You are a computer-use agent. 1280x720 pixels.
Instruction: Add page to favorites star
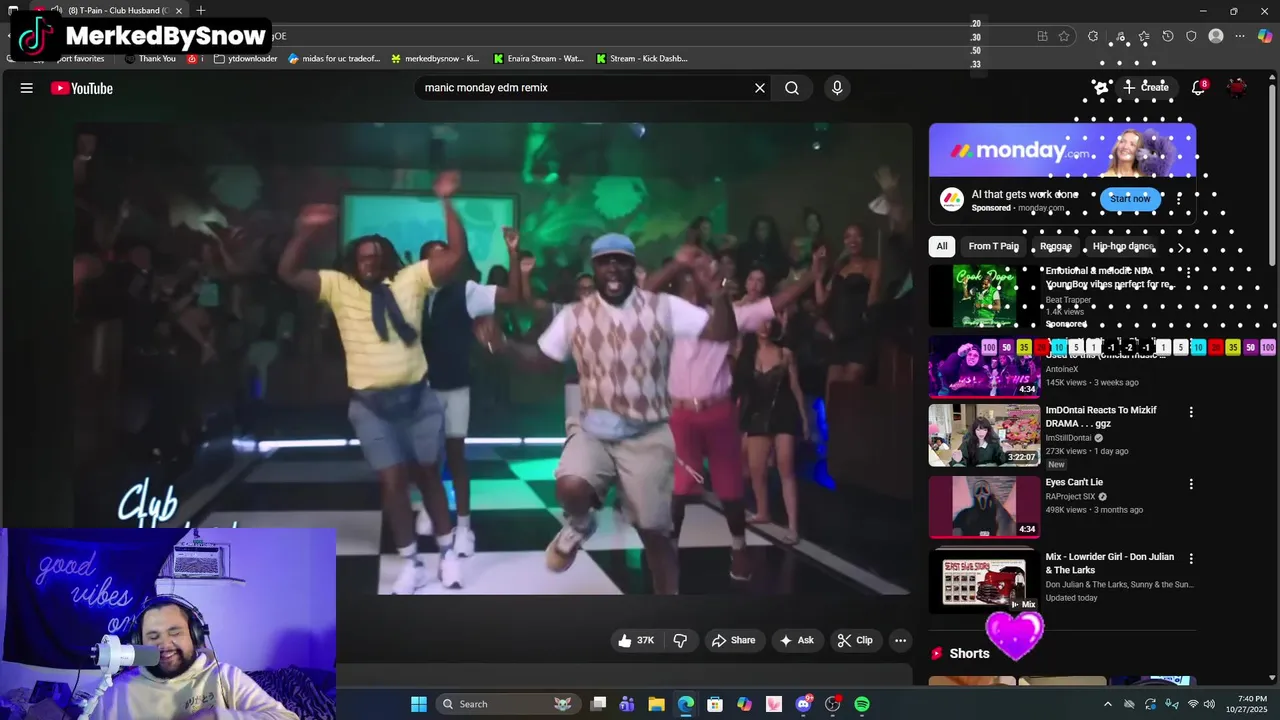point(1064,36)
